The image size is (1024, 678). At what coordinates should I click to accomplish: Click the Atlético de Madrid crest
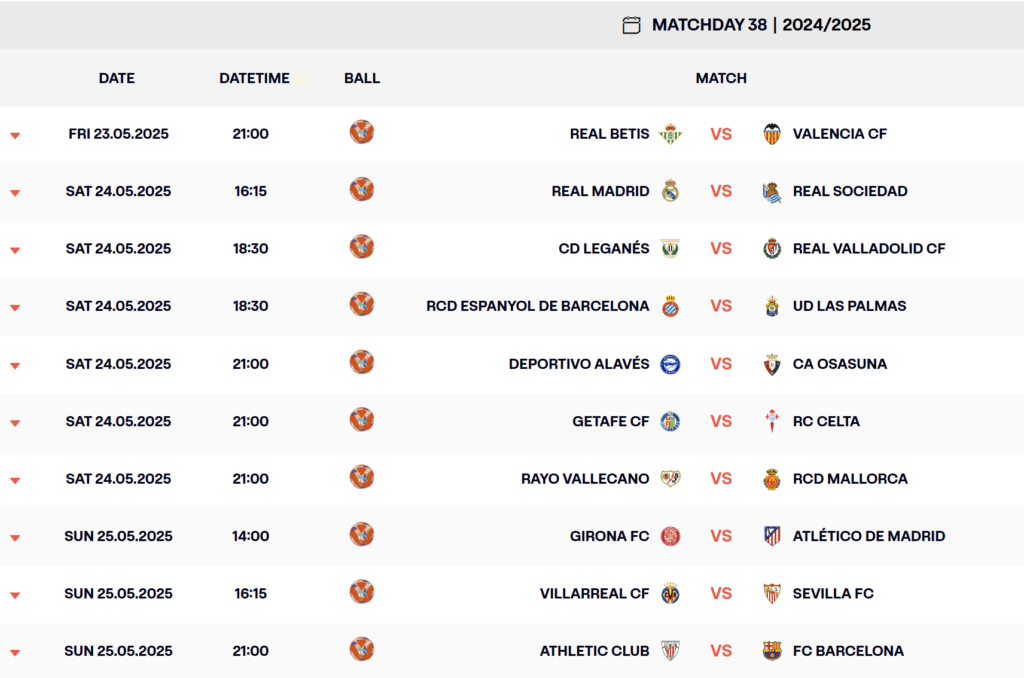click(772, 536)
